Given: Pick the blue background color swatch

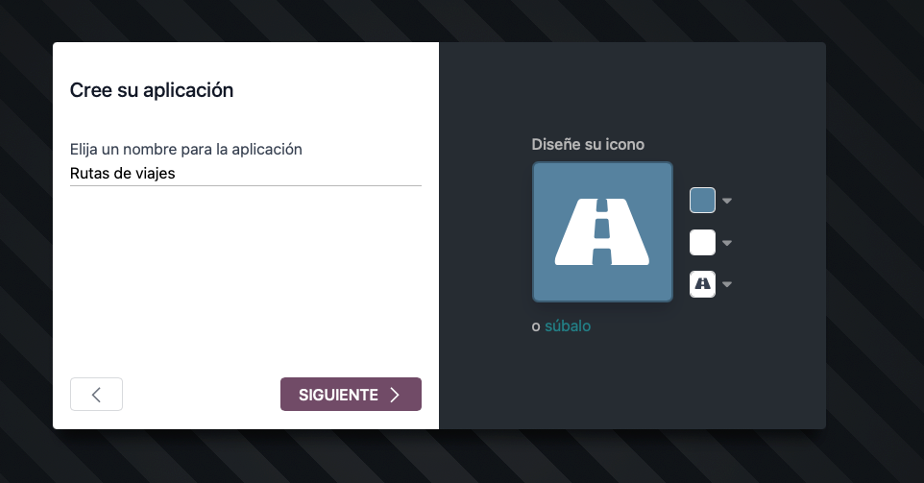Looking at the screenshot, I should click(702, 200).
